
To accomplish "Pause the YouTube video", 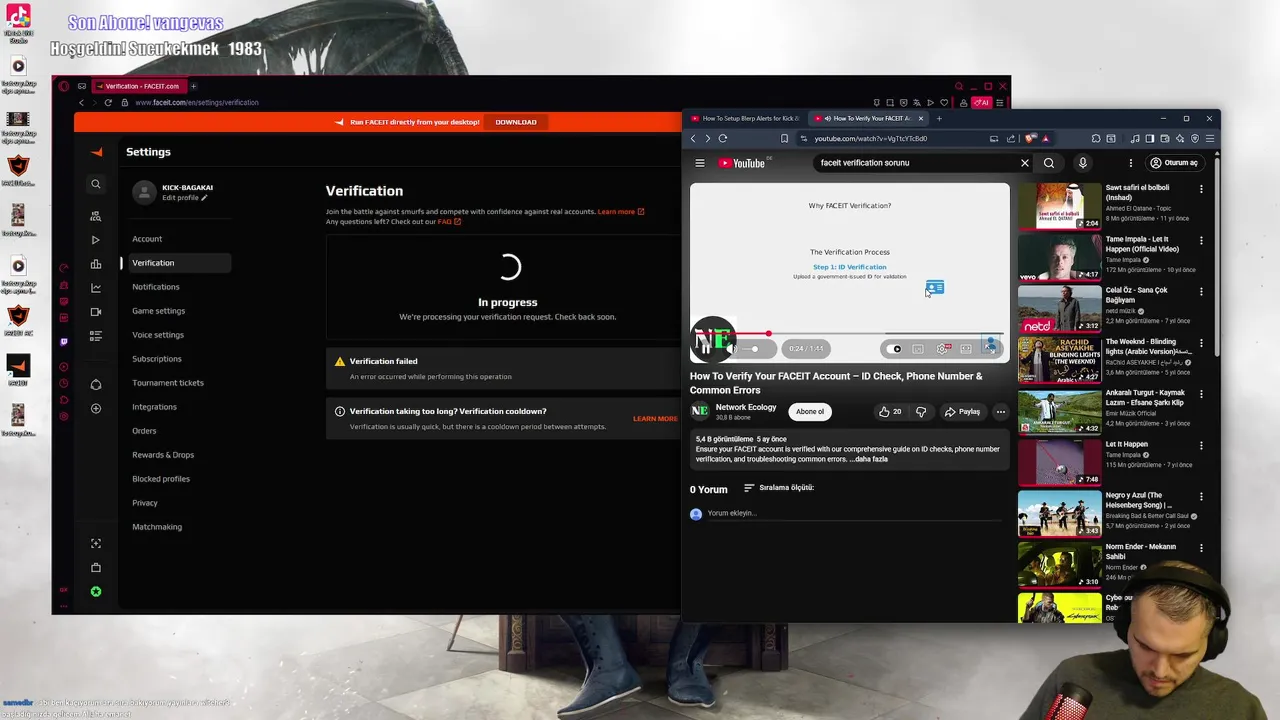I will click(706, 348).
